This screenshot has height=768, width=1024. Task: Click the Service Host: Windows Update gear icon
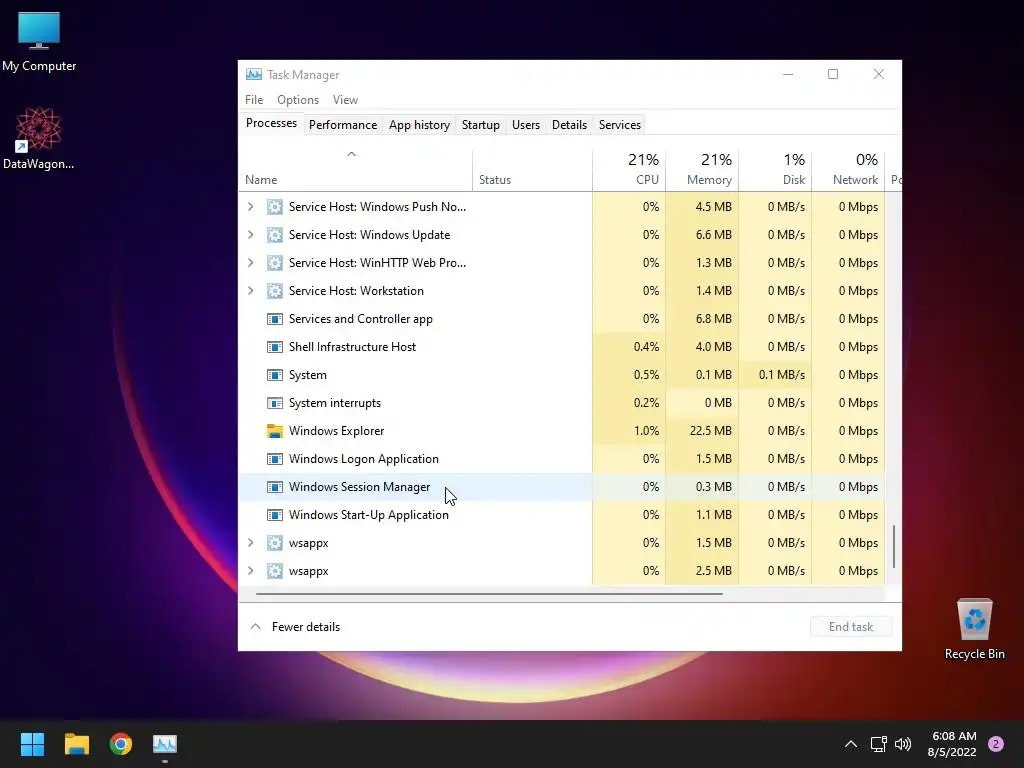[x=275, y=234]
